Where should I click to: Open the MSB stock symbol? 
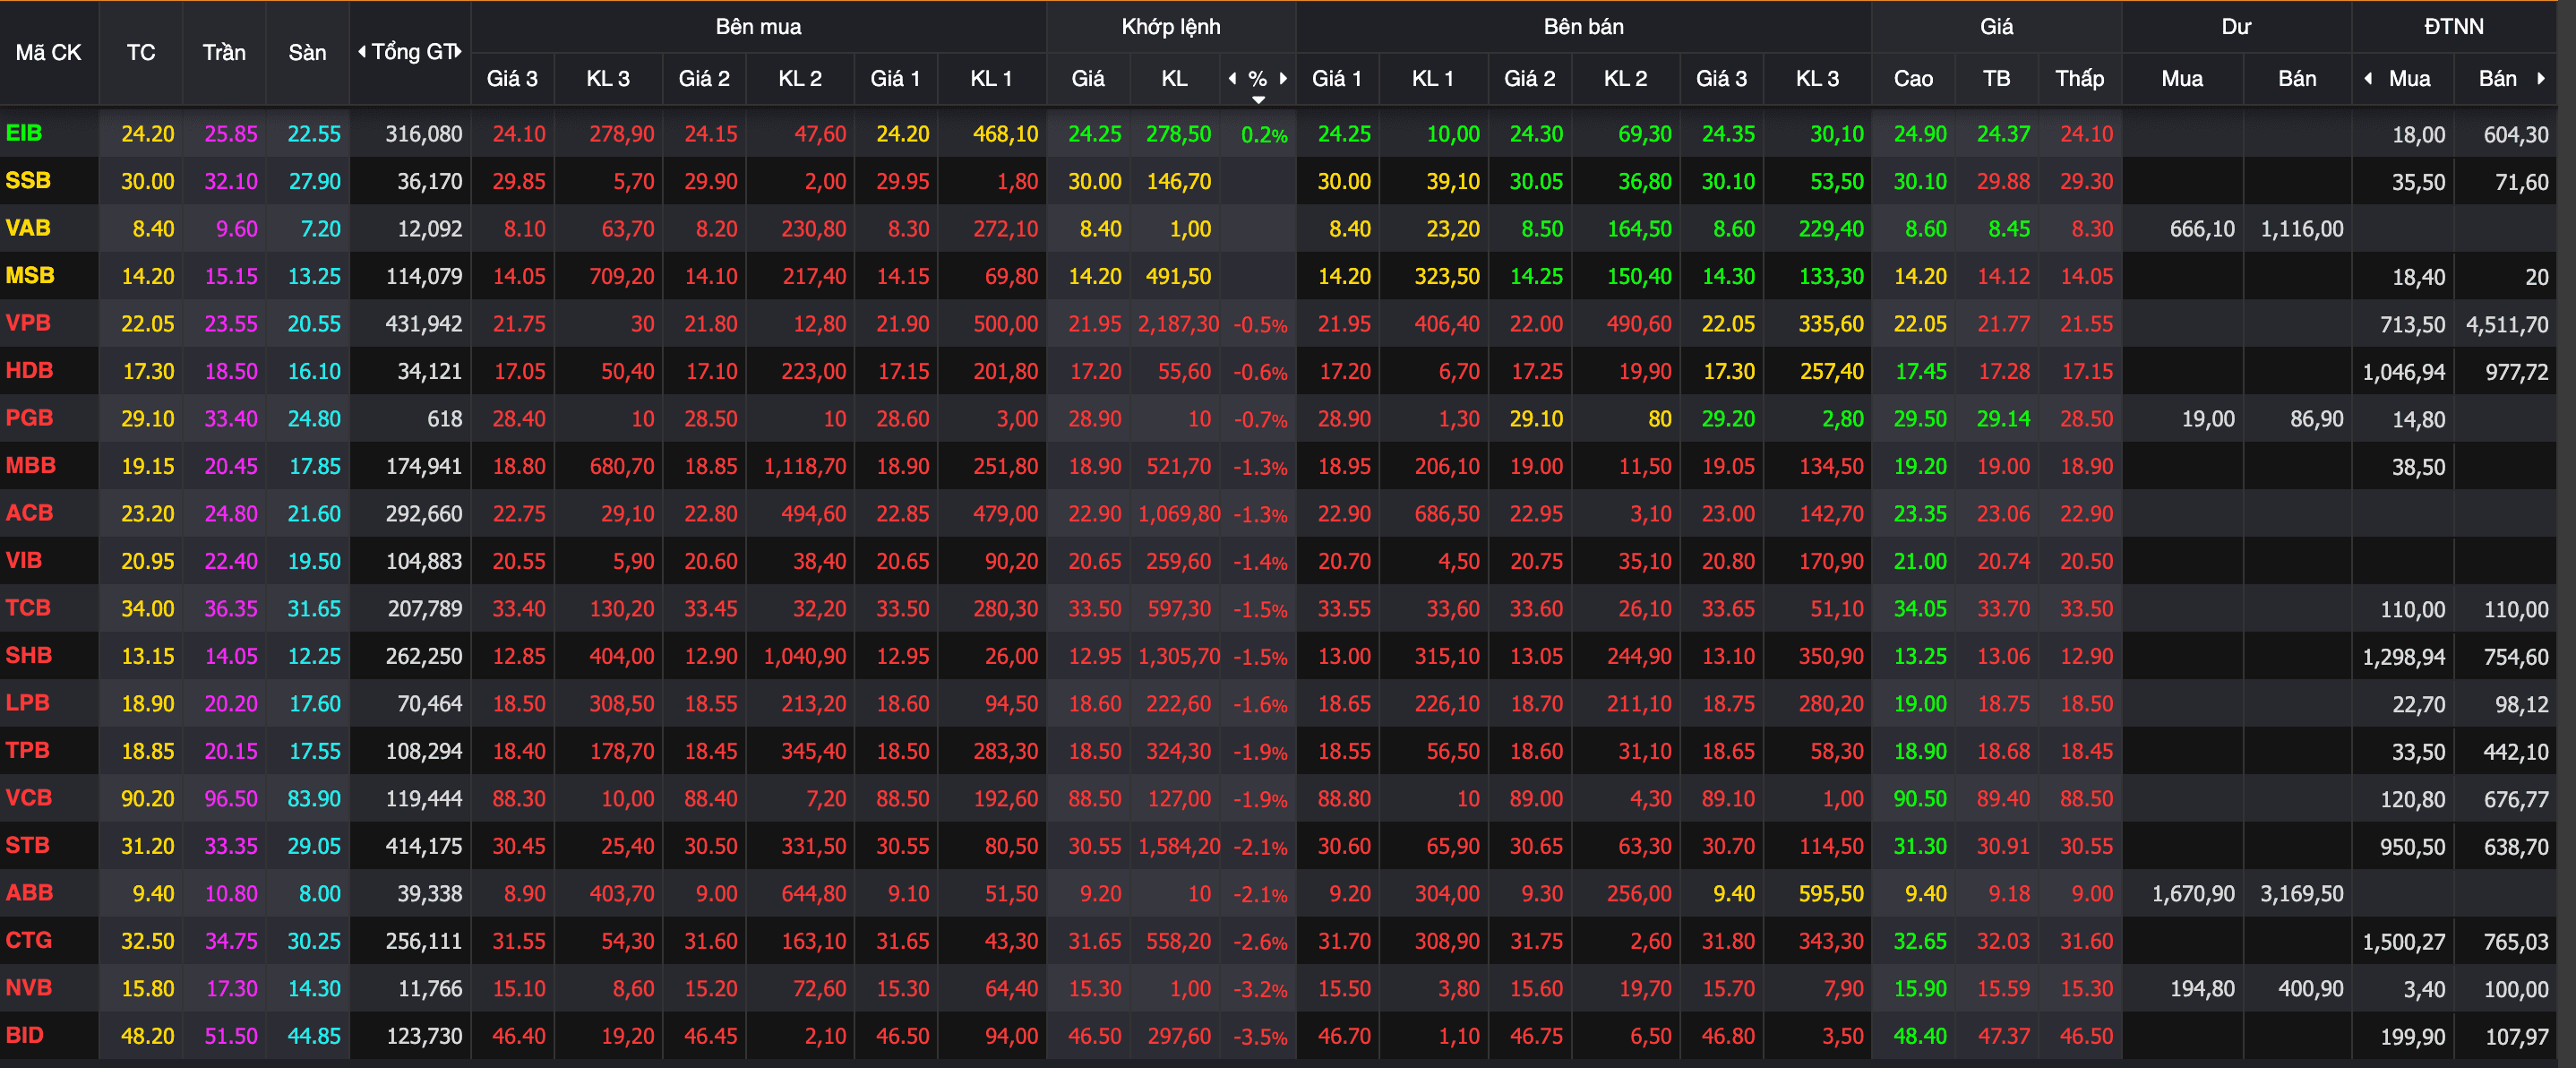pos(30,276)
